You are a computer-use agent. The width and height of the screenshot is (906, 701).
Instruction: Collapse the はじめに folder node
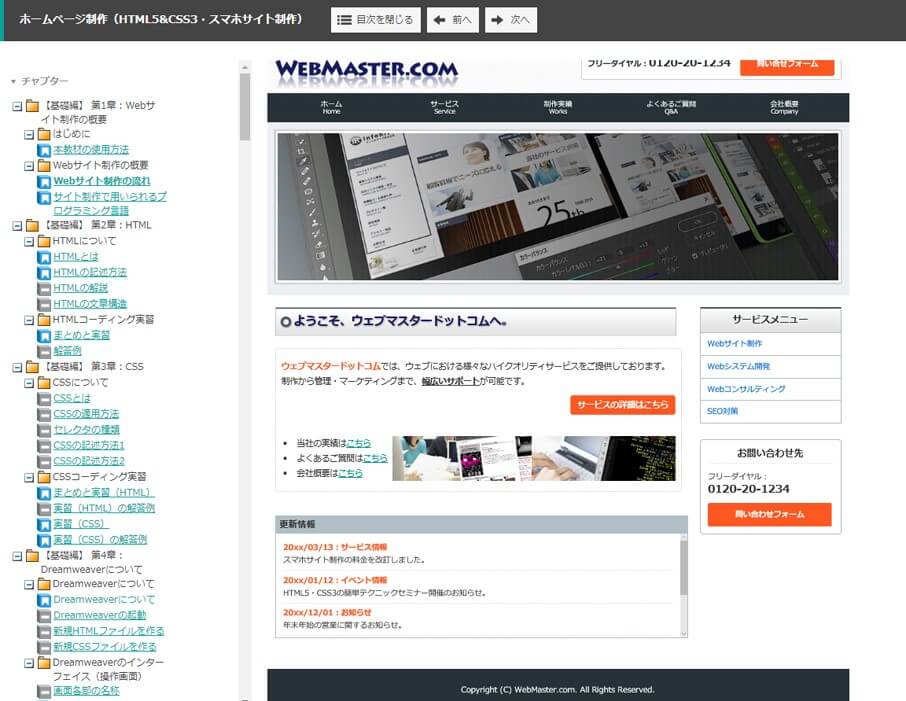[x=29, y=135]
